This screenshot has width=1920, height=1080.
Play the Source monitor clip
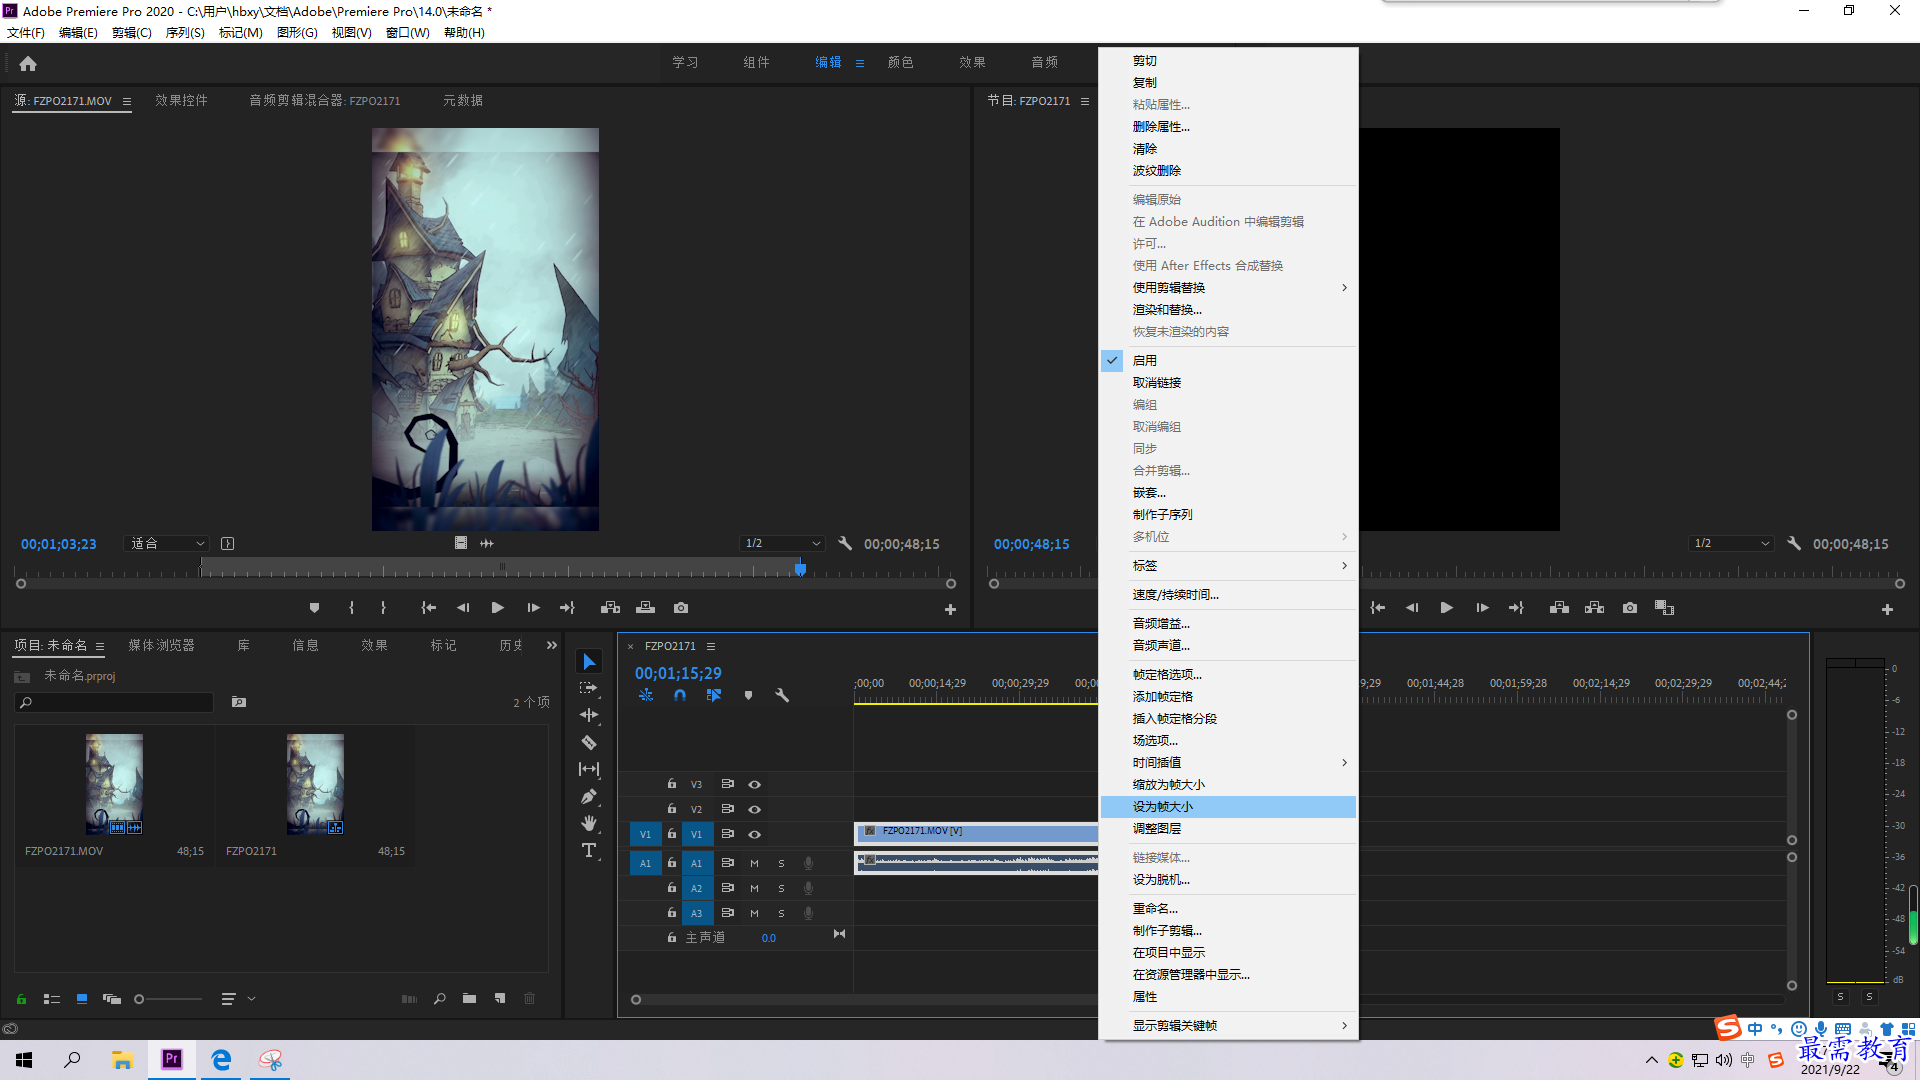[497, 608]
